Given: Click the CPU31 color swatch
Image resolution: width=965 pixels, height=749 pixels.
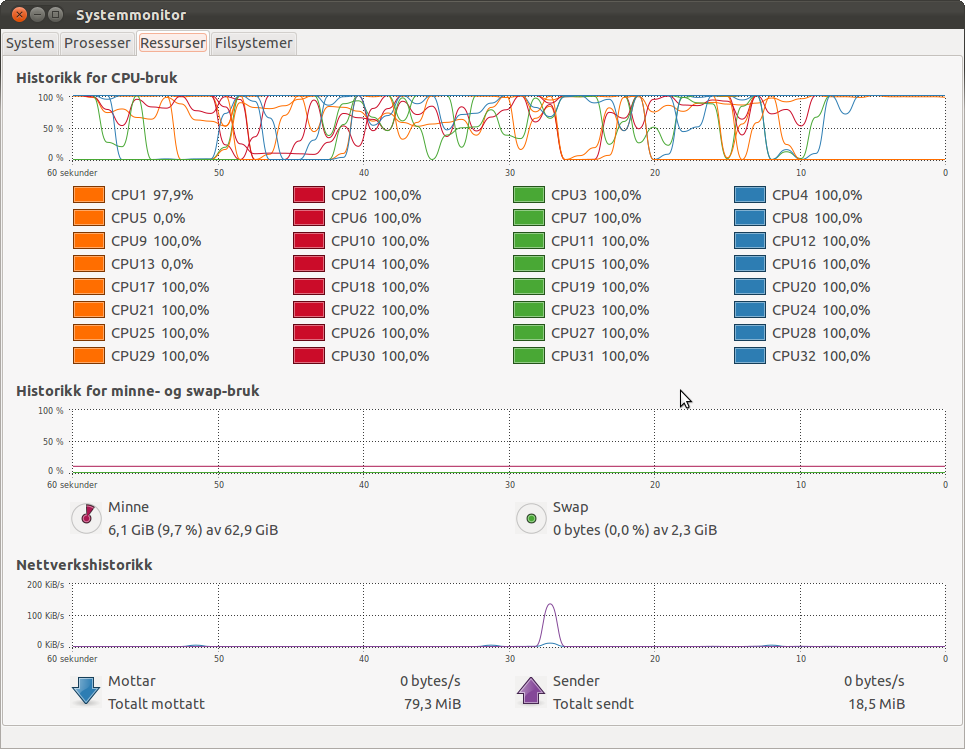Looking at the screenshot, I should (529, 356).
